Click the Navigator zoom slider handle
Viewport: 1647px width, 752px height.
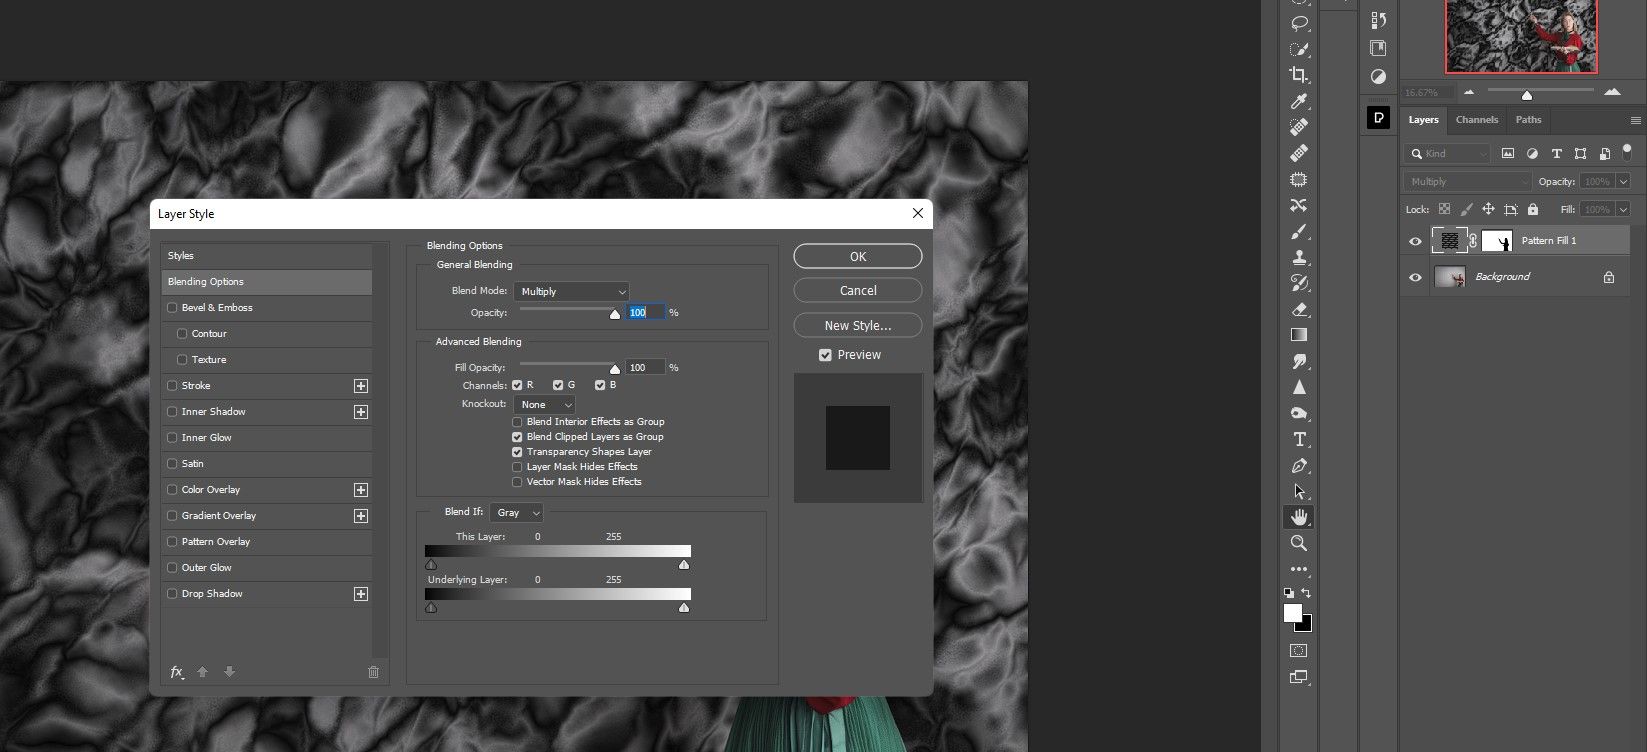[1527, 95]
